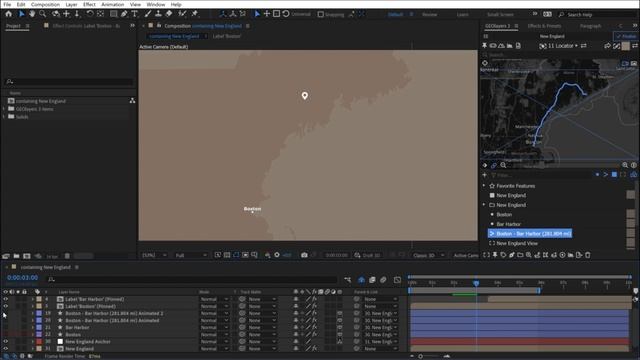Hide the New England Anchor layer
640x360 pixels.
click(x=5, y=342)
